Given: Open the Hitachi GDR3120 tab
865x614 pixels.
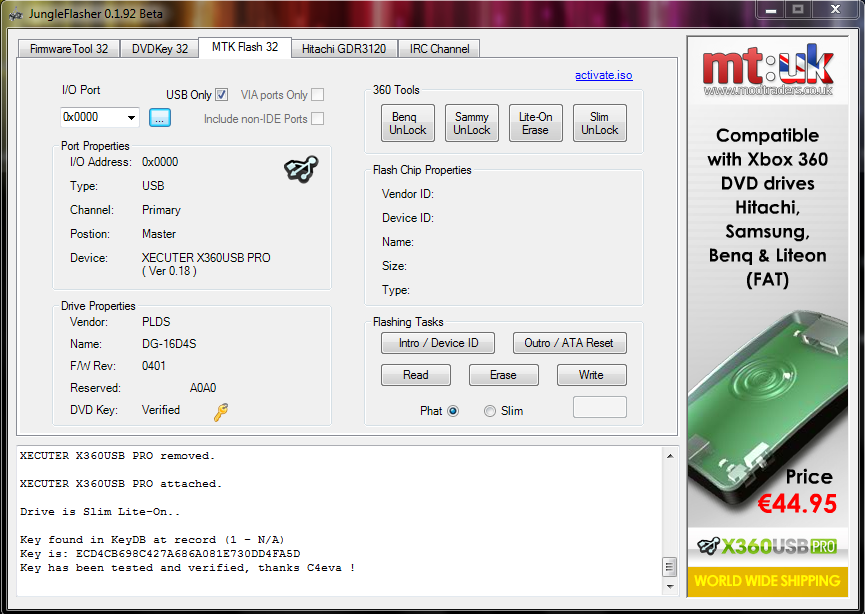Looking at the screenshot, I should [344, 49].
